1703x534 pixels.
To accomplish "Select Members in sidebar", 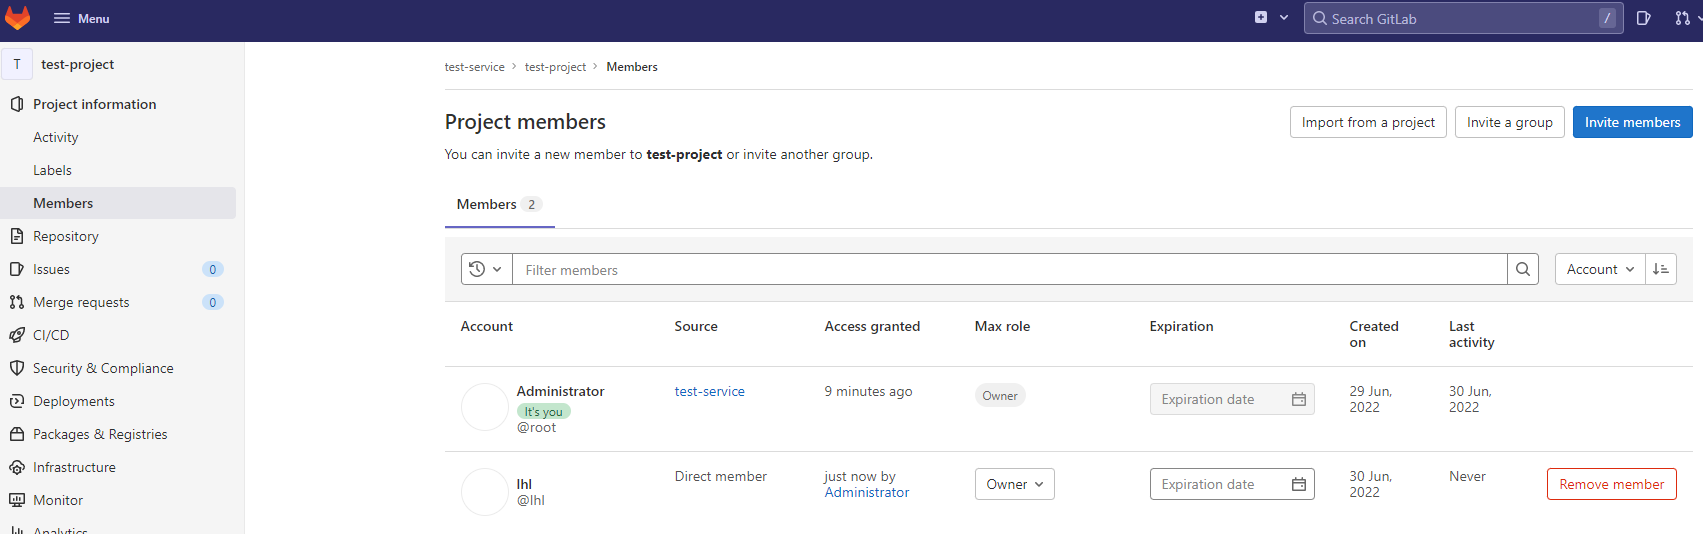I will (x=118, y=203).
